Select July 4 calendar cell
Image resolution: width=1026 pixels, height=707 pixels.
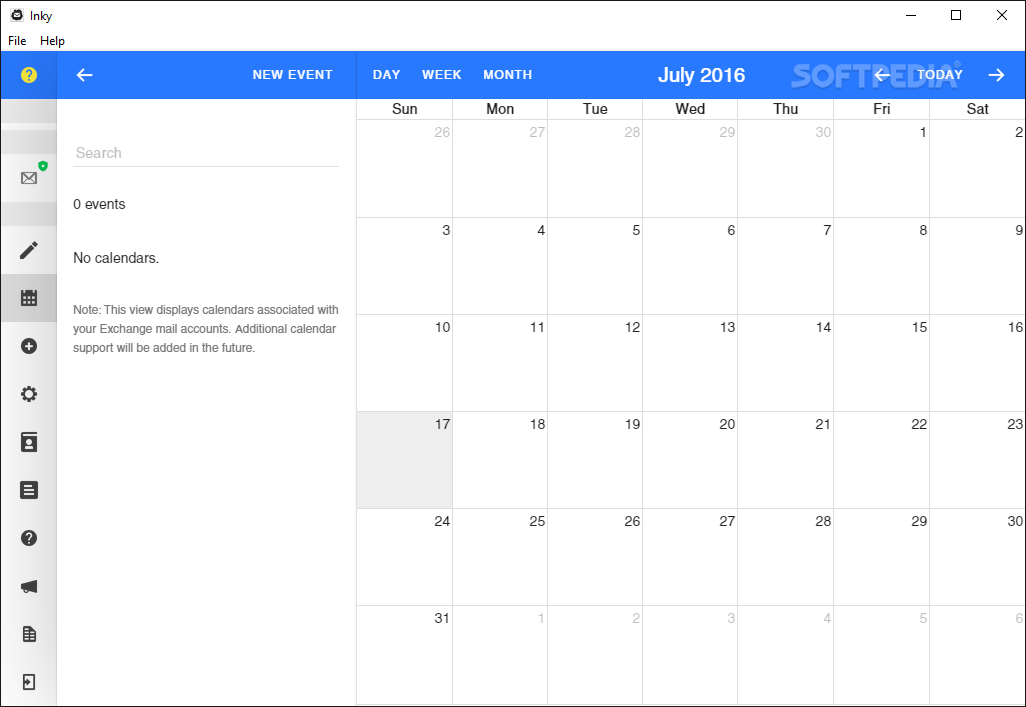[x=500, y=266]
